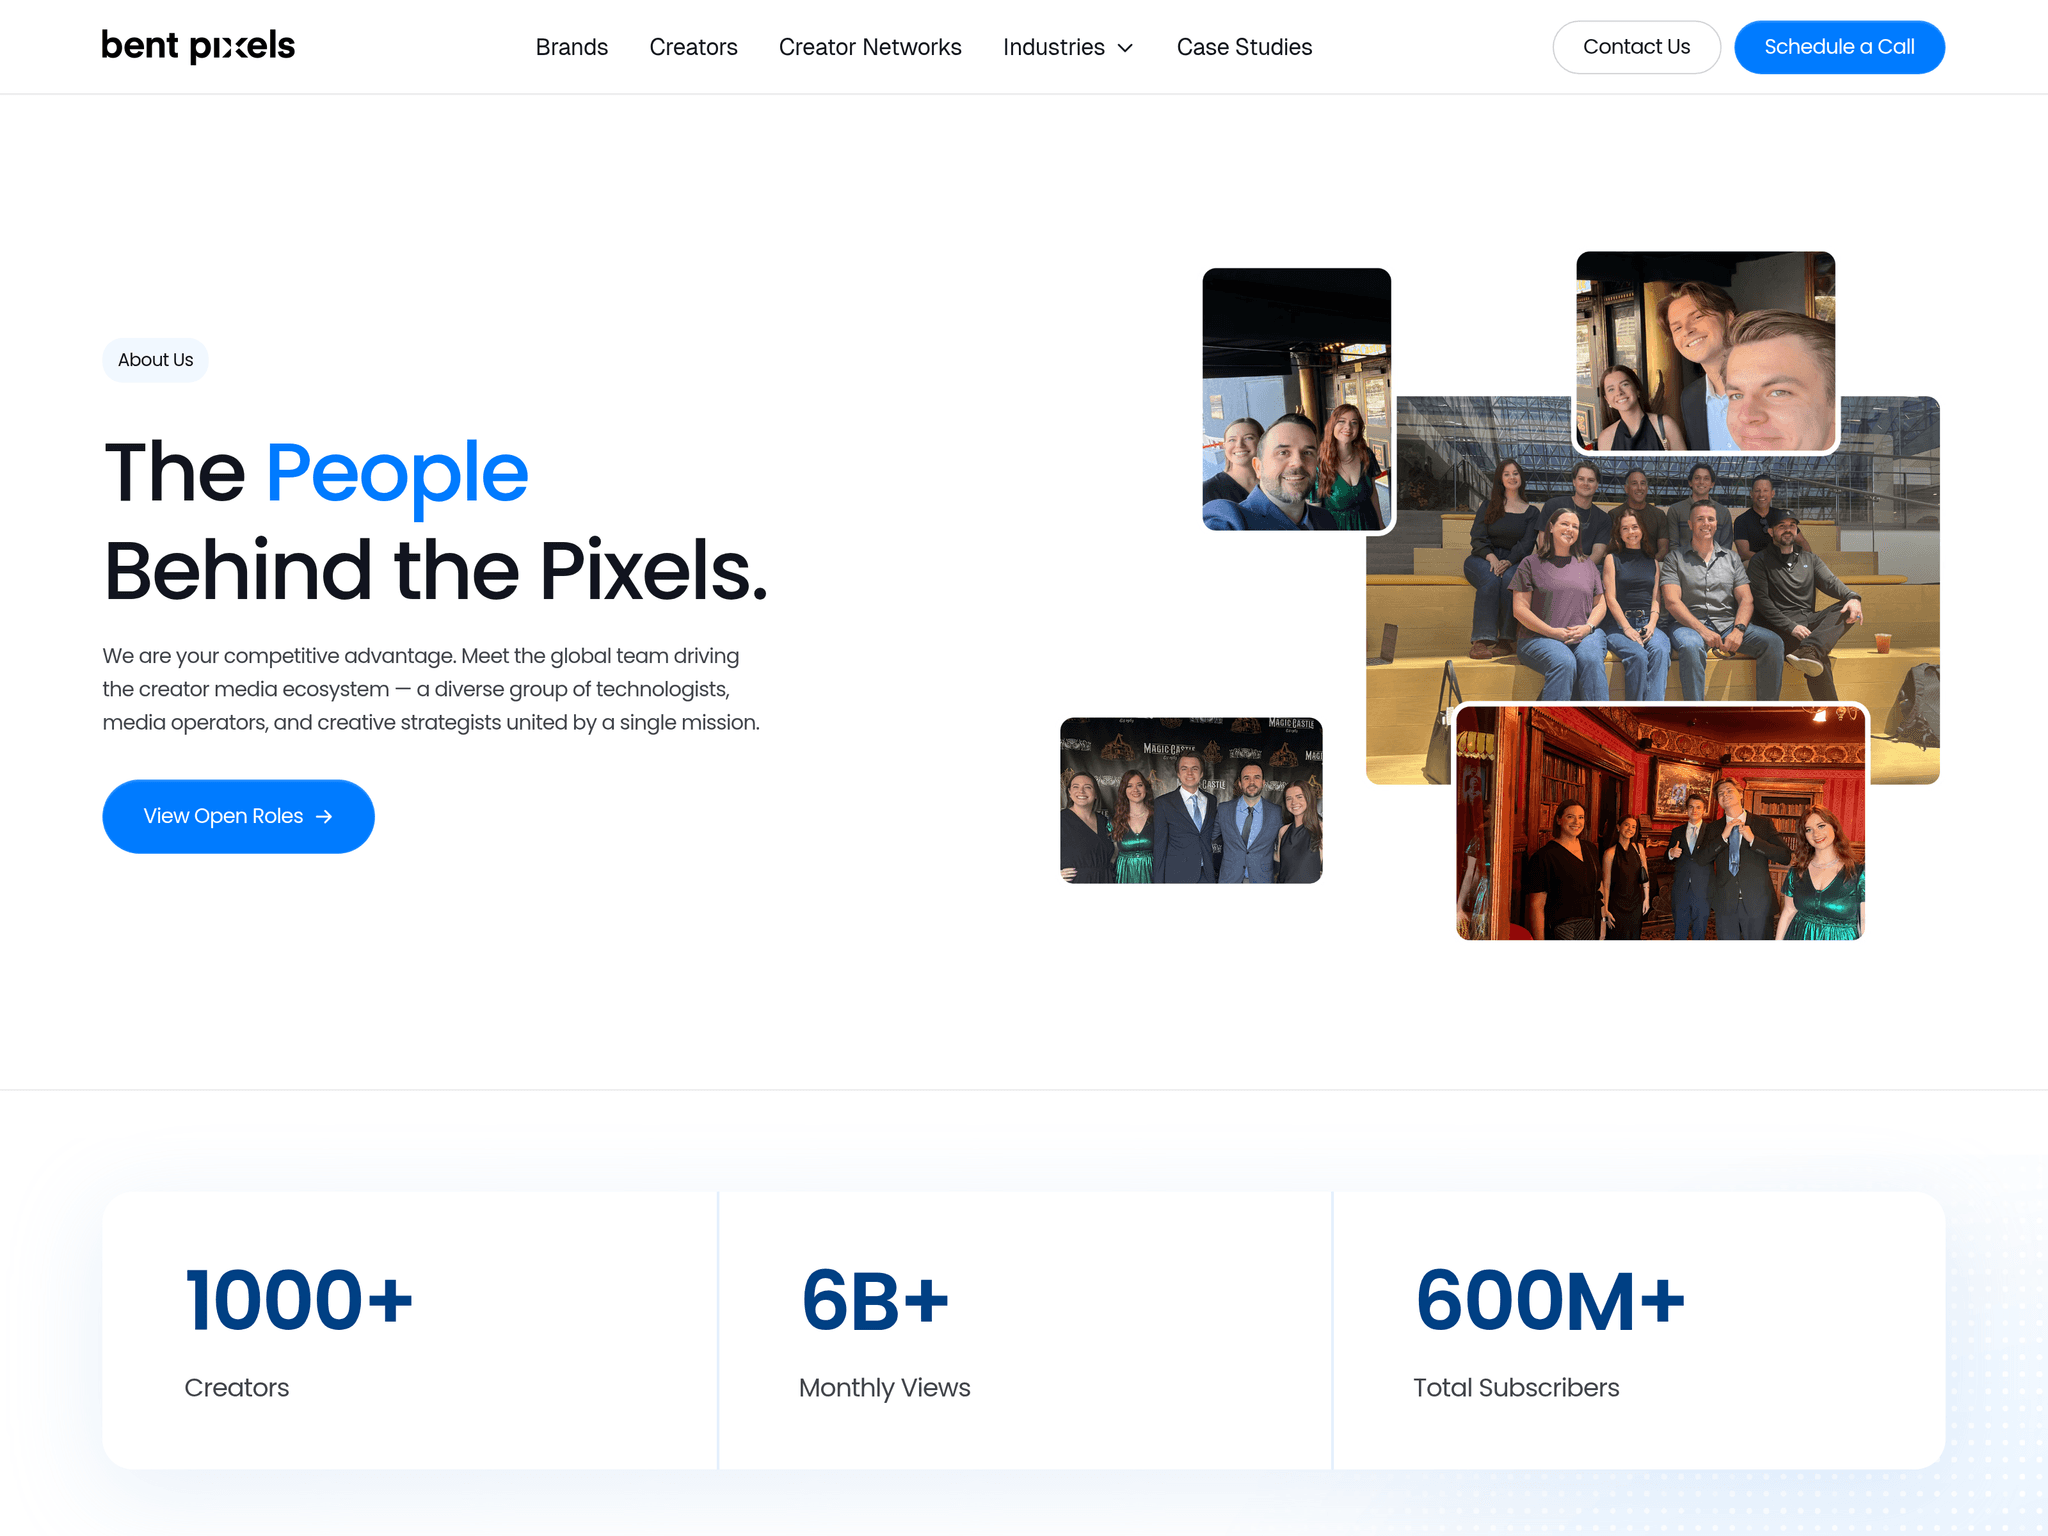Click the Creators label under 1000+
Screen dimensions: 2048x1536
[237, 1388]
